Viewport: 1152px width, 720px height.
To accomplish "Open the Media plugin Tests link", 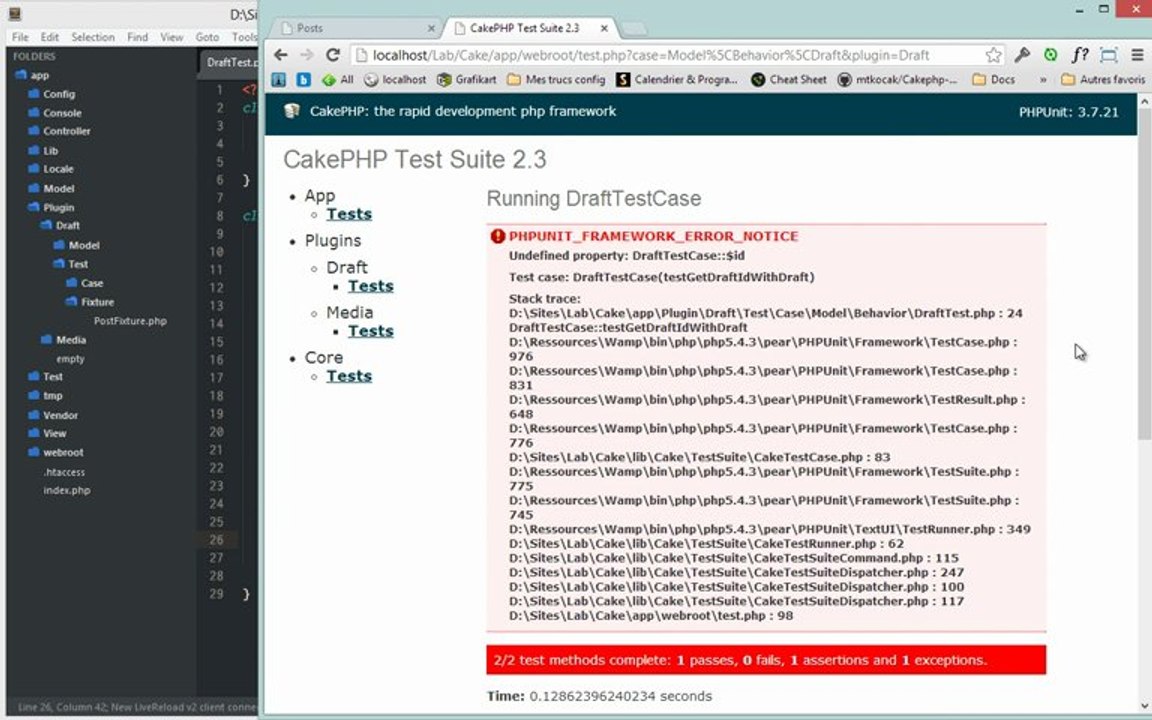I will click(x=370, y=331).
